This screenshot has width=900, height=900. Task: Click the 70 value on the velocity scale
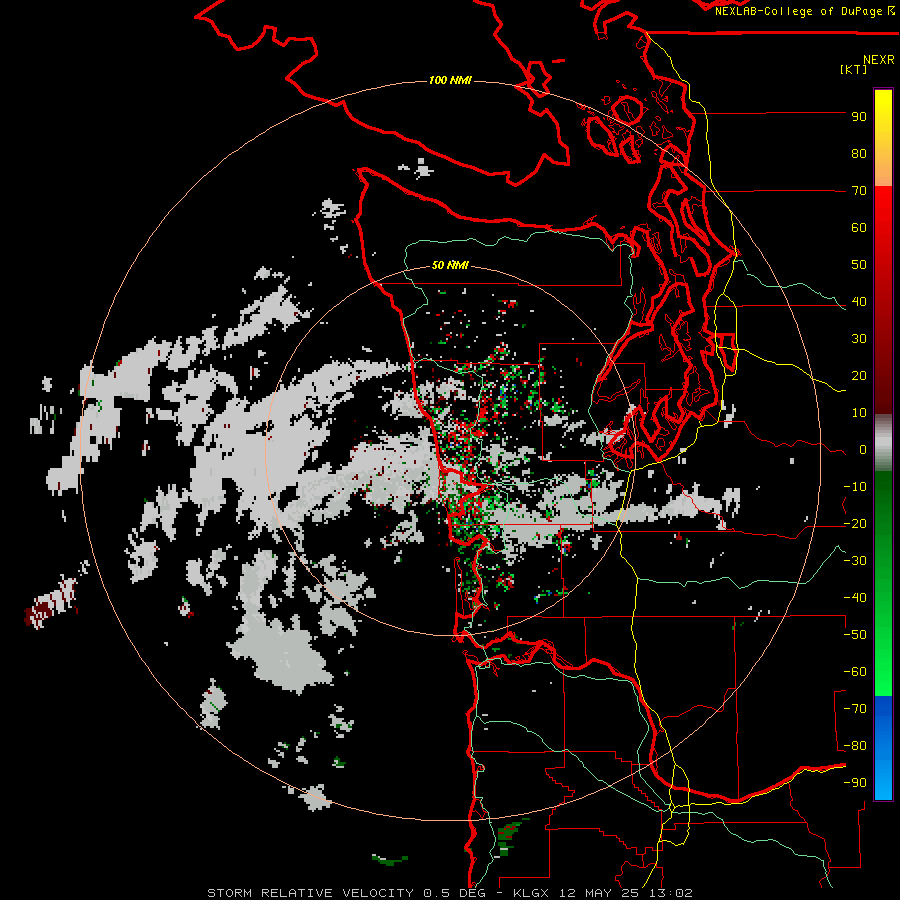click(x=859, y=191)
